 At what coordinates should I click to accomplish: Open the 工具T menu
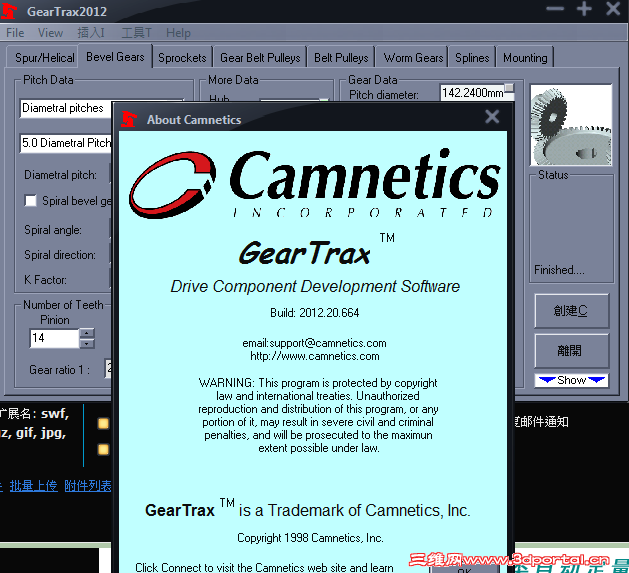coord(136,33)
